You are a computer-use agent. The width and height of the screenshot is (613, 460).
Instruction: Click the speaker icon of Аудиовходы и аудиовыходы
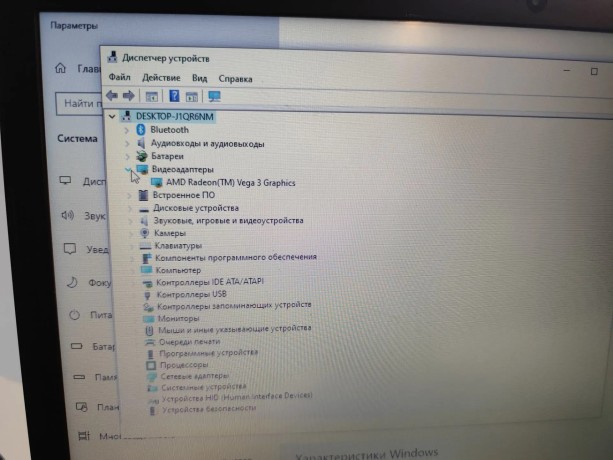pyautogui.click(x=141, y=143)
